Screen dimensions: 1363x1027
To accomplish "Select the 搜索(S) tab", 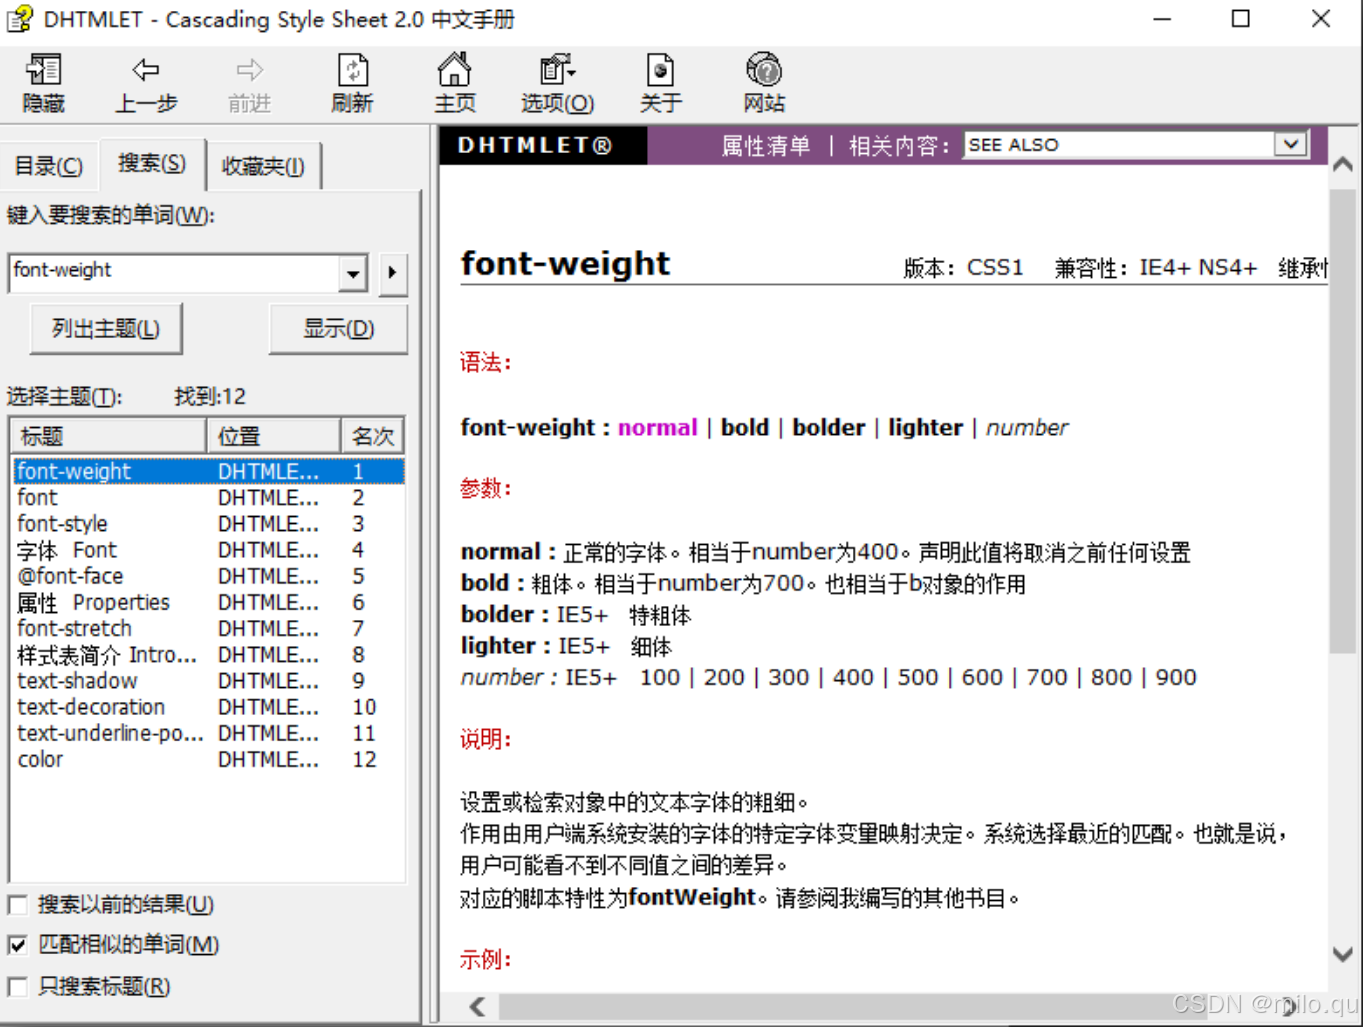I will tap(152, 163).
